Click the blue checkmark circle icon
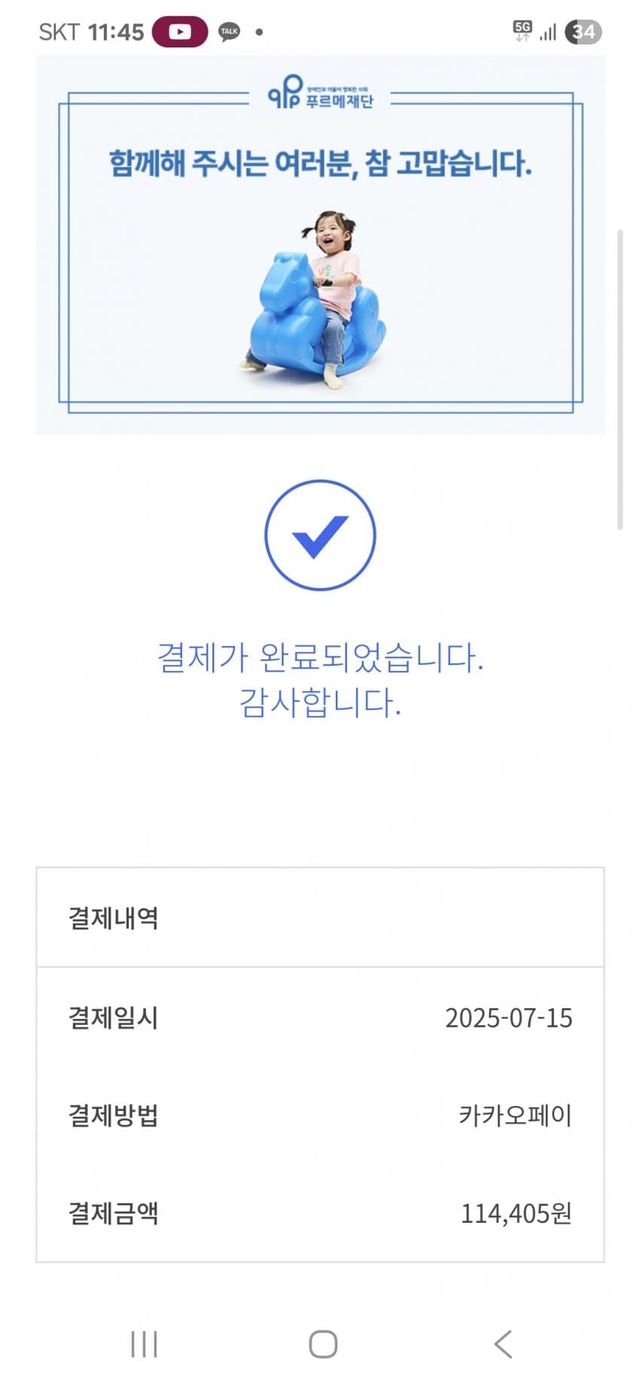Screen dimensions: 640x1387 click(x=320, y=535)
